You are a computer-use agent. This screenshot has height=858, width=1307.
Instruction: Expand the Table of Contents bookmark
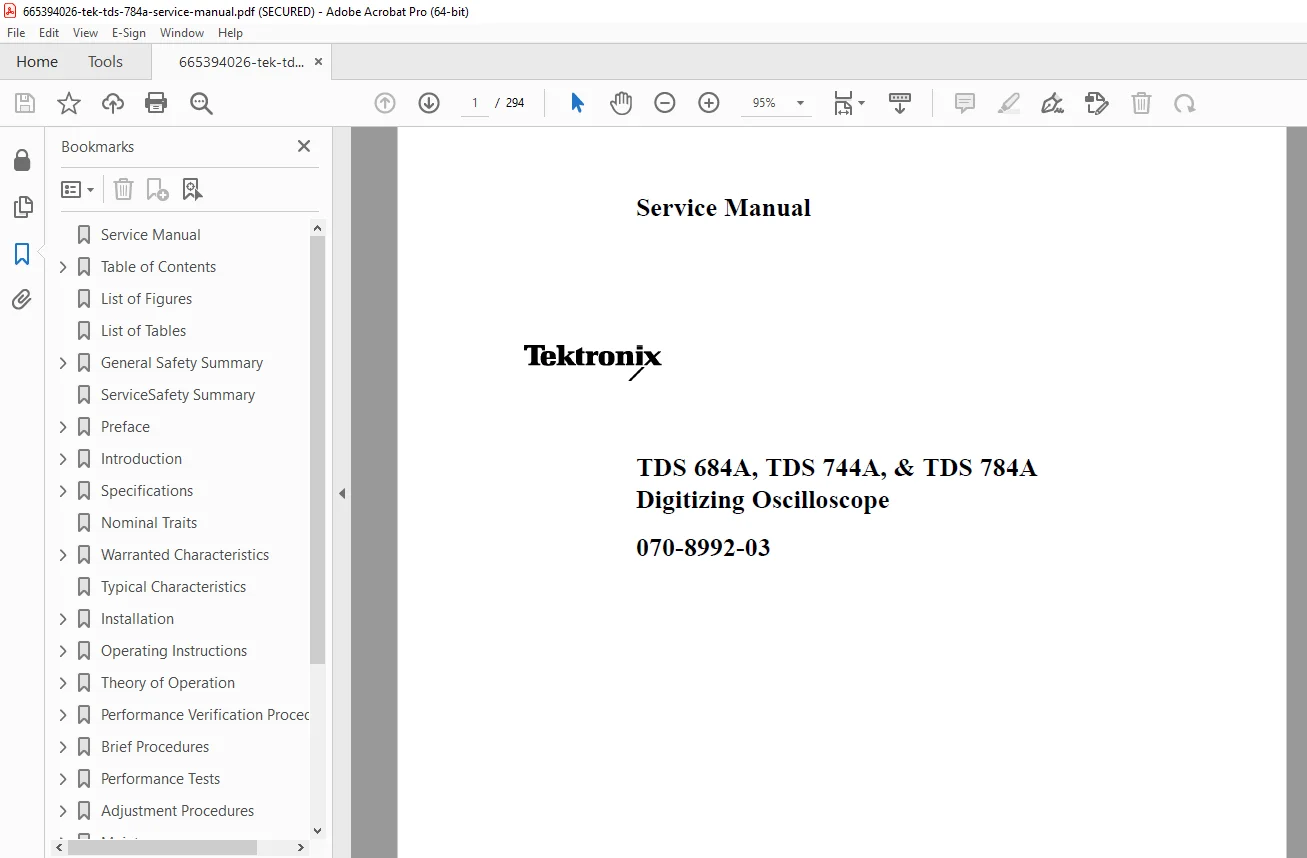(x=63, y=267)
